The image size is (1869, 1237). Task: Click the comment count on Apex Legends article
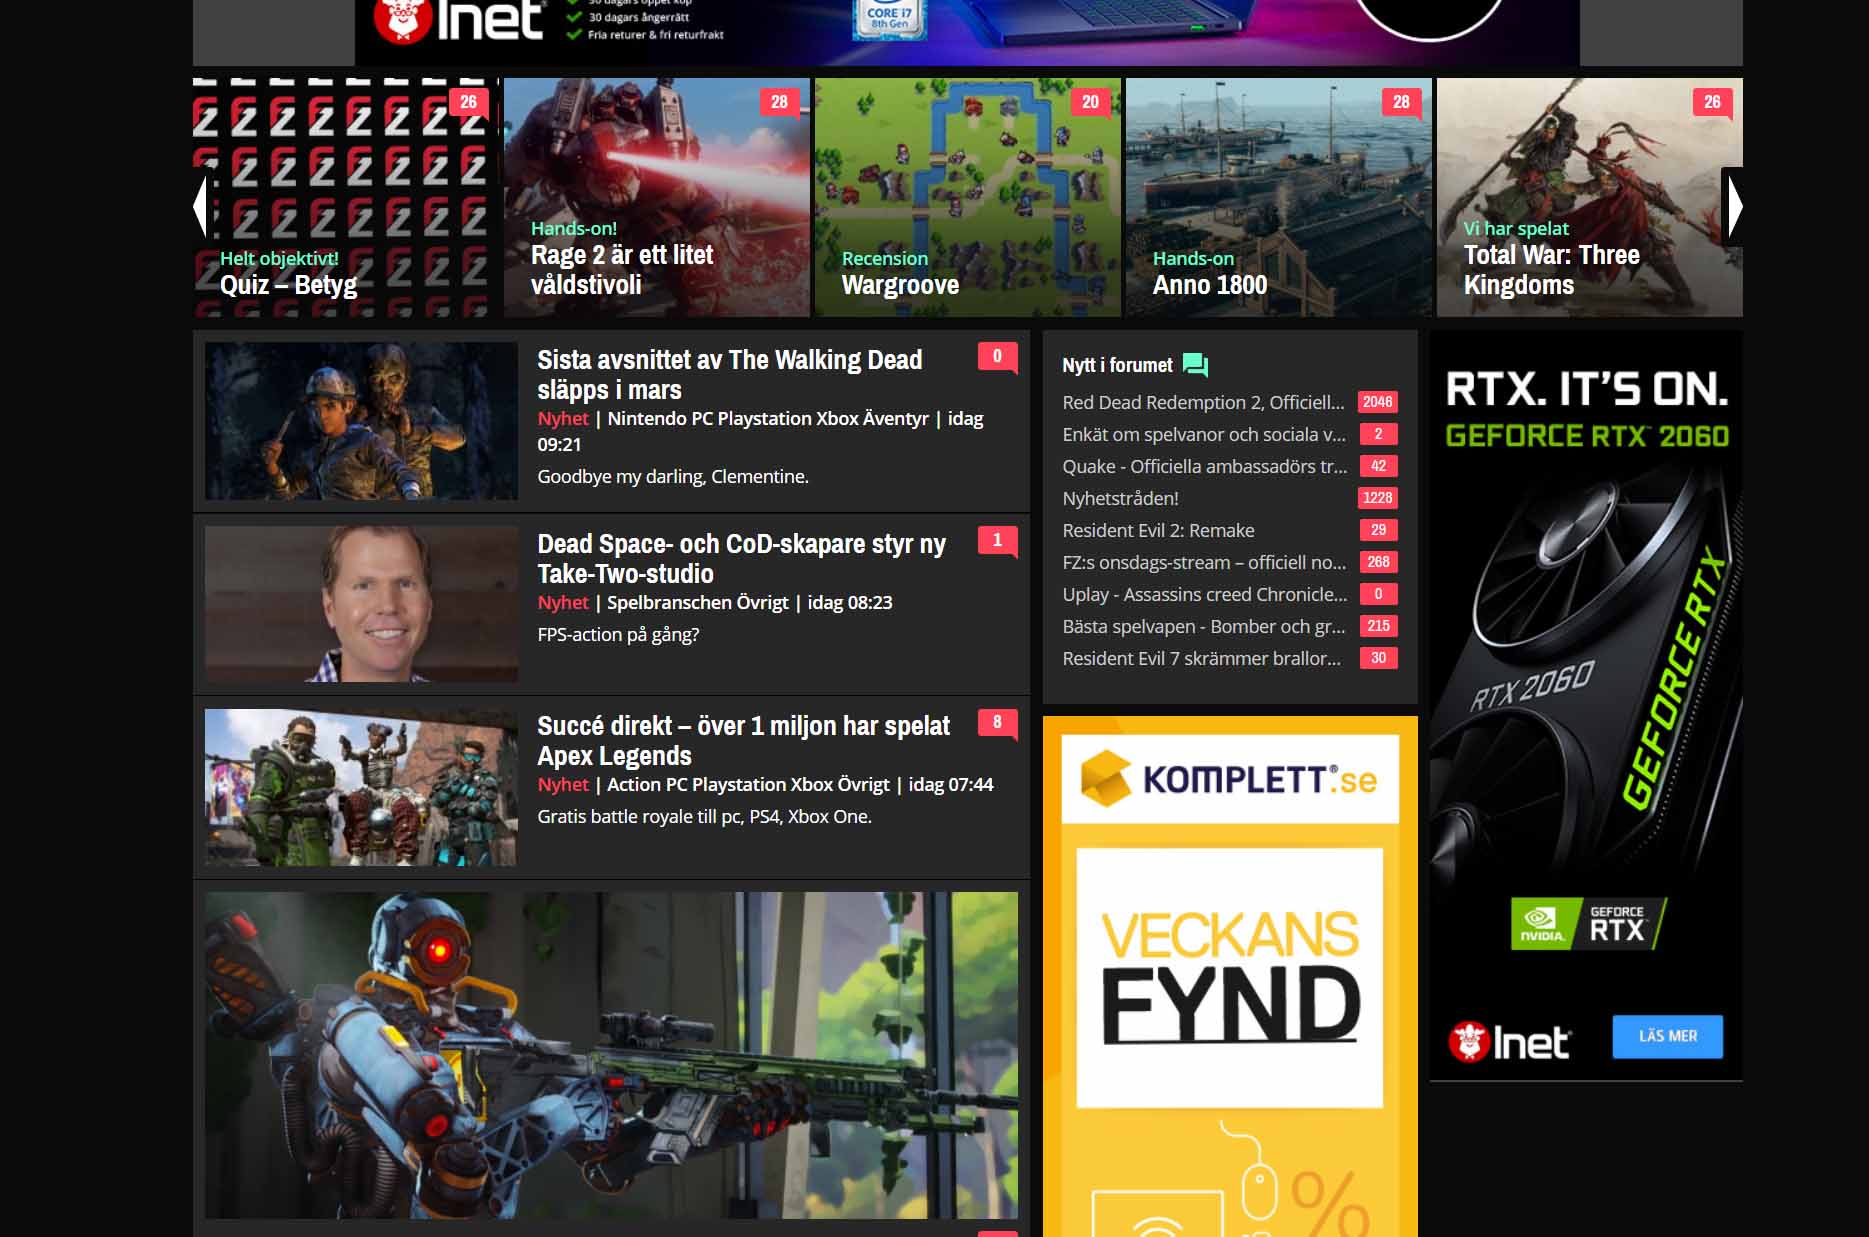[x=997, y=723]
